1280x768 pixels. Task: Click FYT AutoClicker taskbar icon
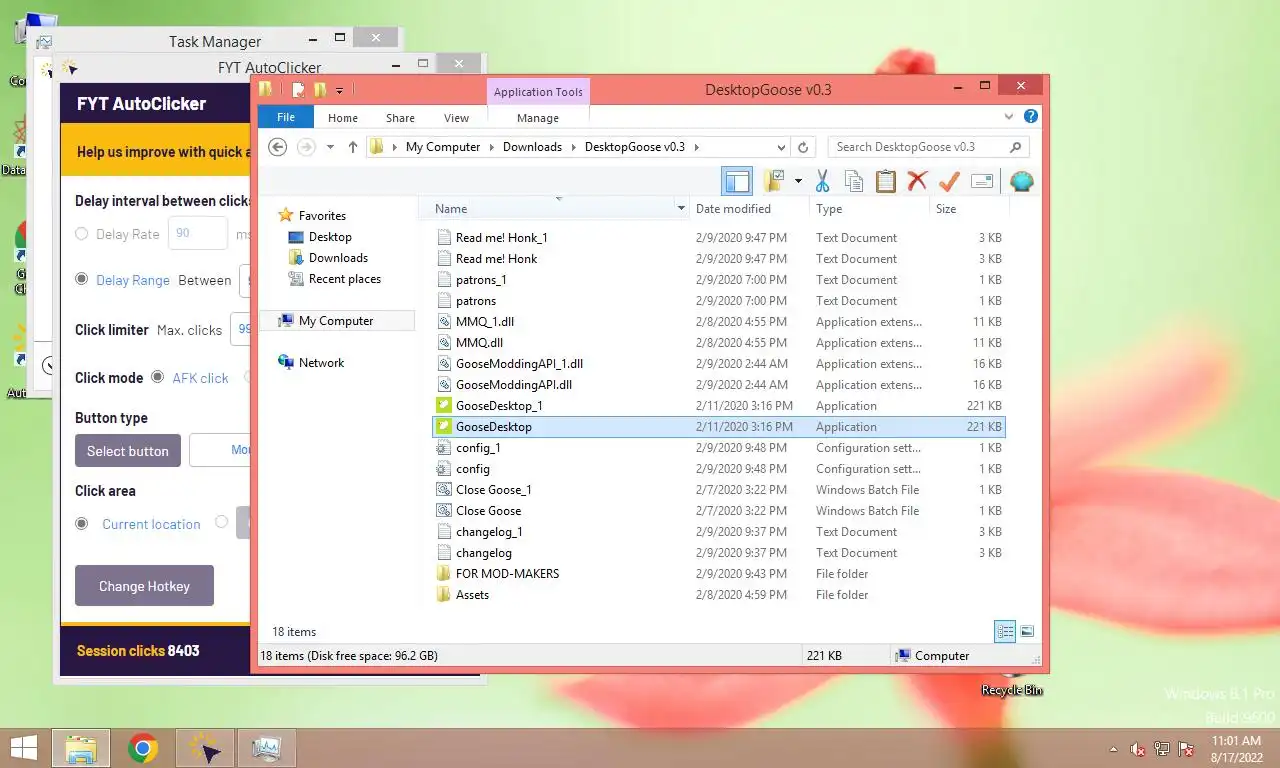point(205,748)
